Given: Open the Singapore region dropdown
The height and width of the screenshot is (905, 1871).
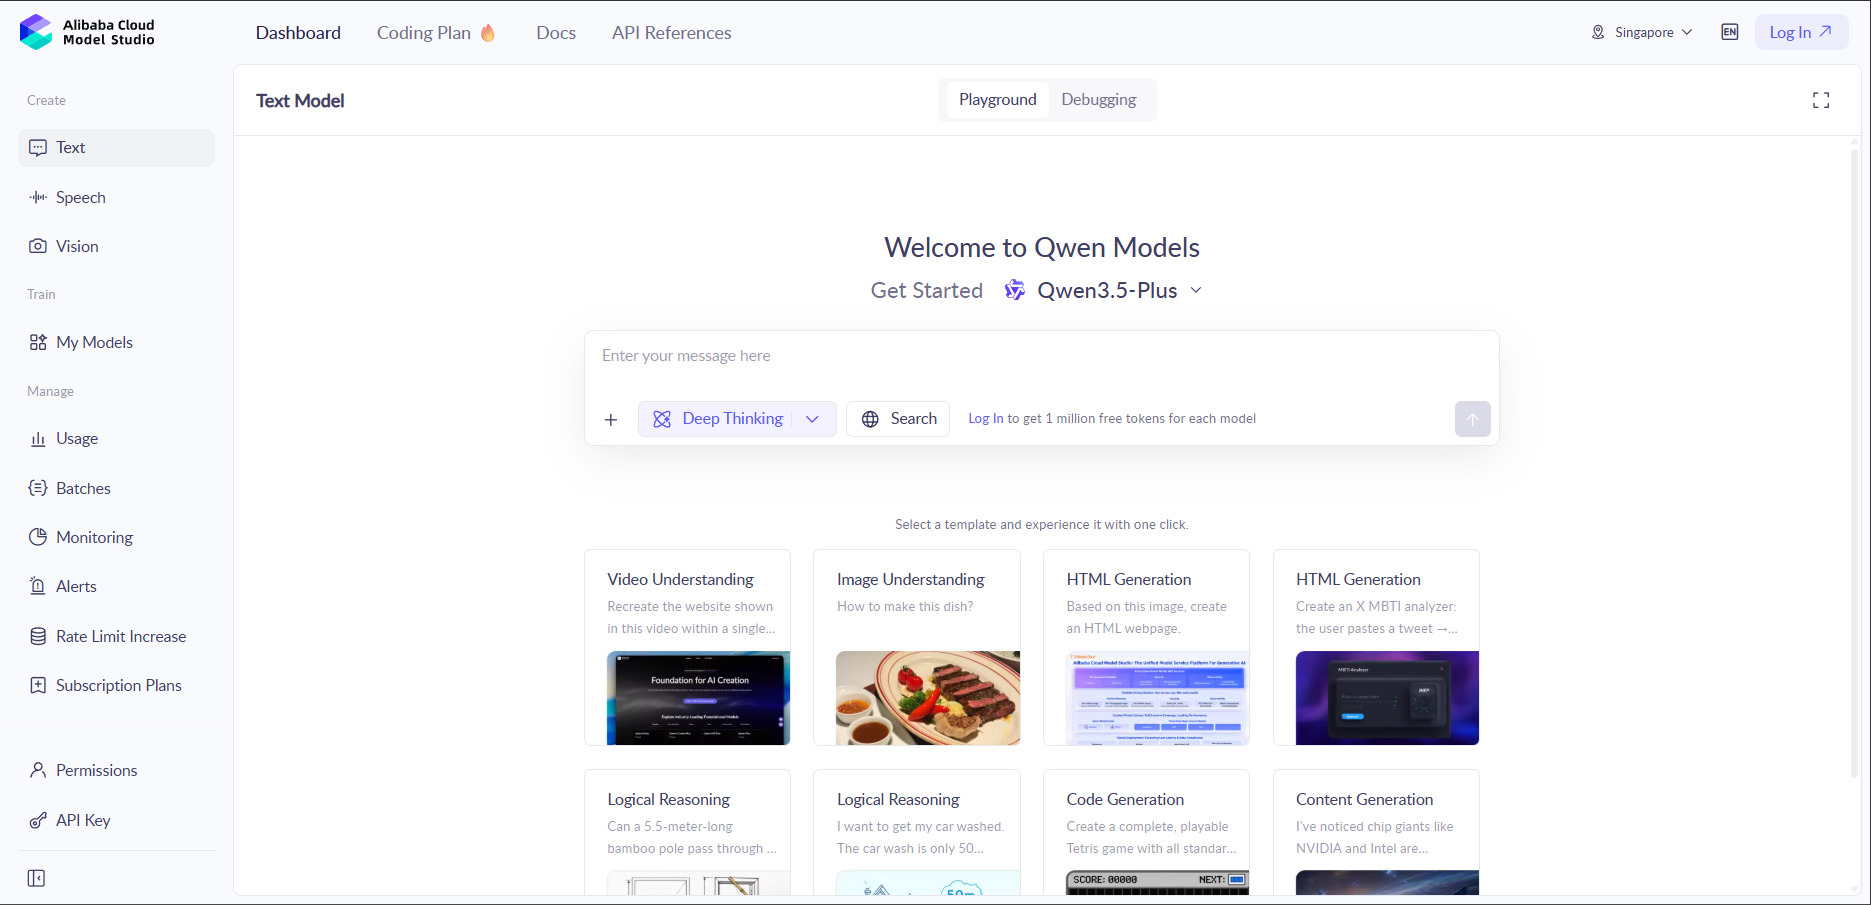Looking at the screenshot, I should coord(1642,32).
